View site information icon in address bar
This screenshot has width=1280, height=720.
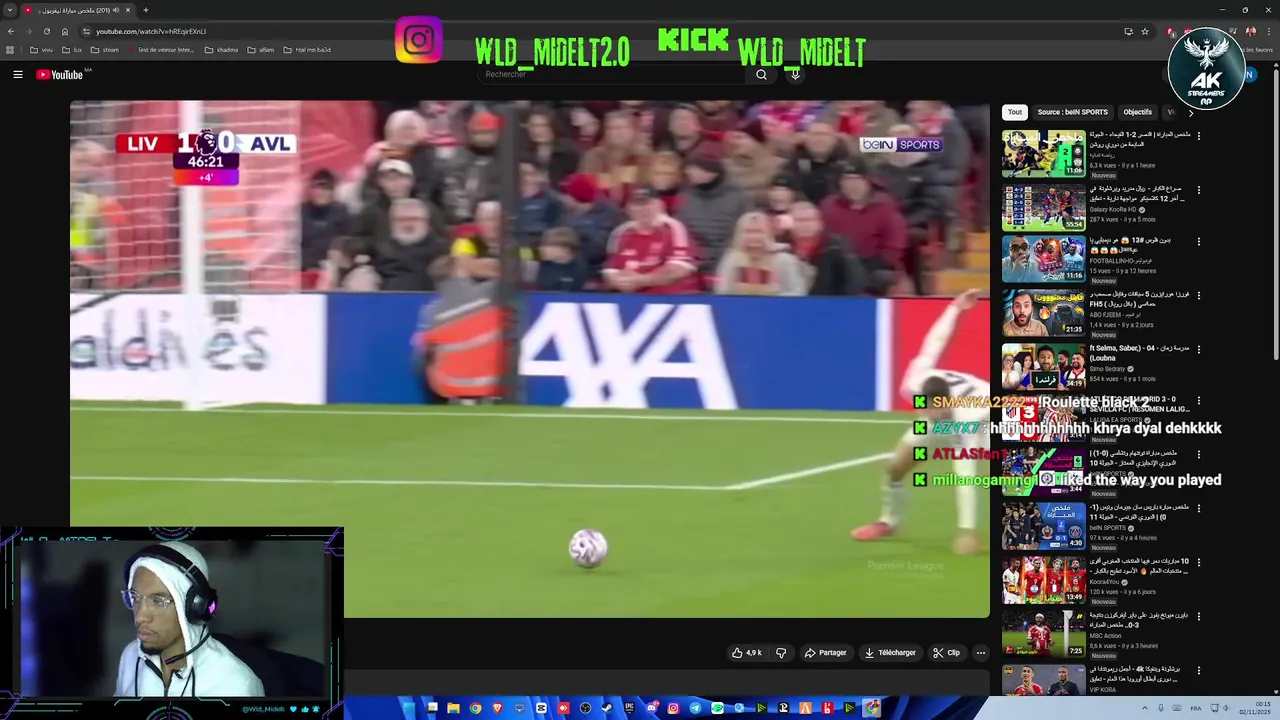click(86, 31)
